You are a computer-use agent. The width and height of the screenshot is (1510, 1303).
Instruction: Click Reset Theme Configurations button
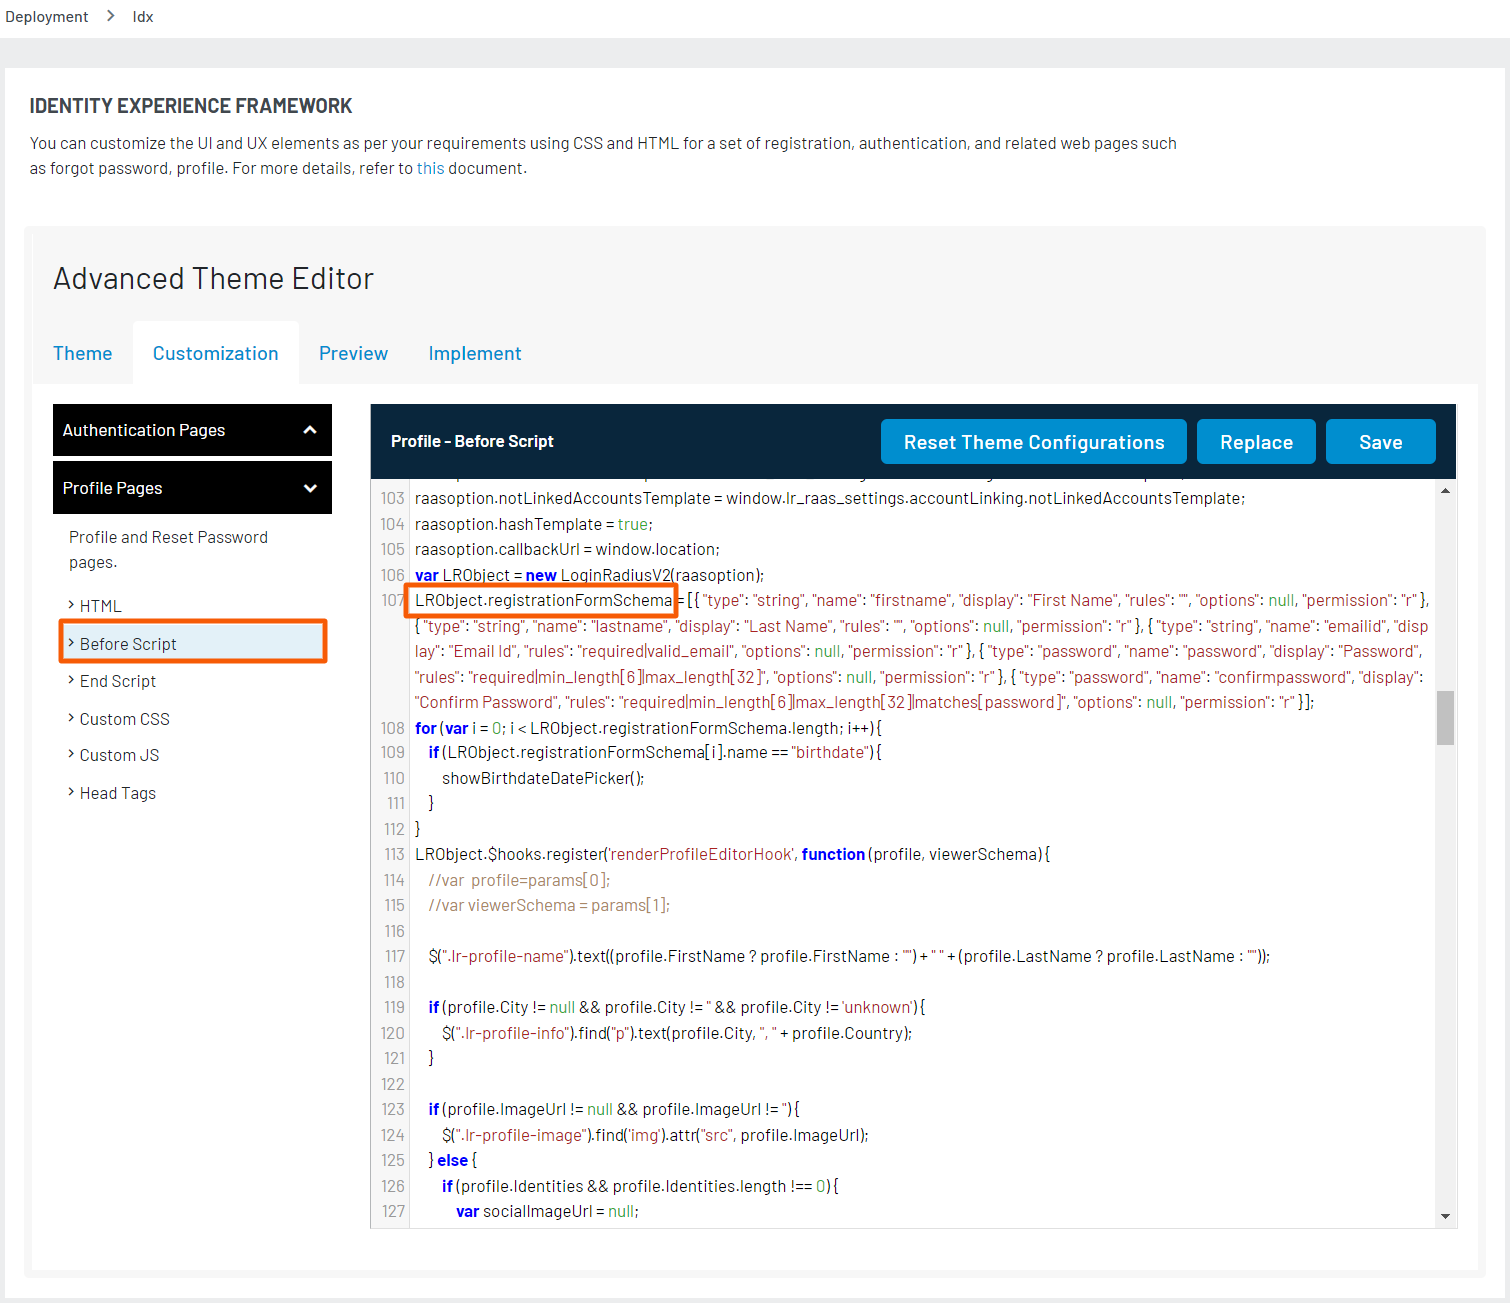[1033, 442]
